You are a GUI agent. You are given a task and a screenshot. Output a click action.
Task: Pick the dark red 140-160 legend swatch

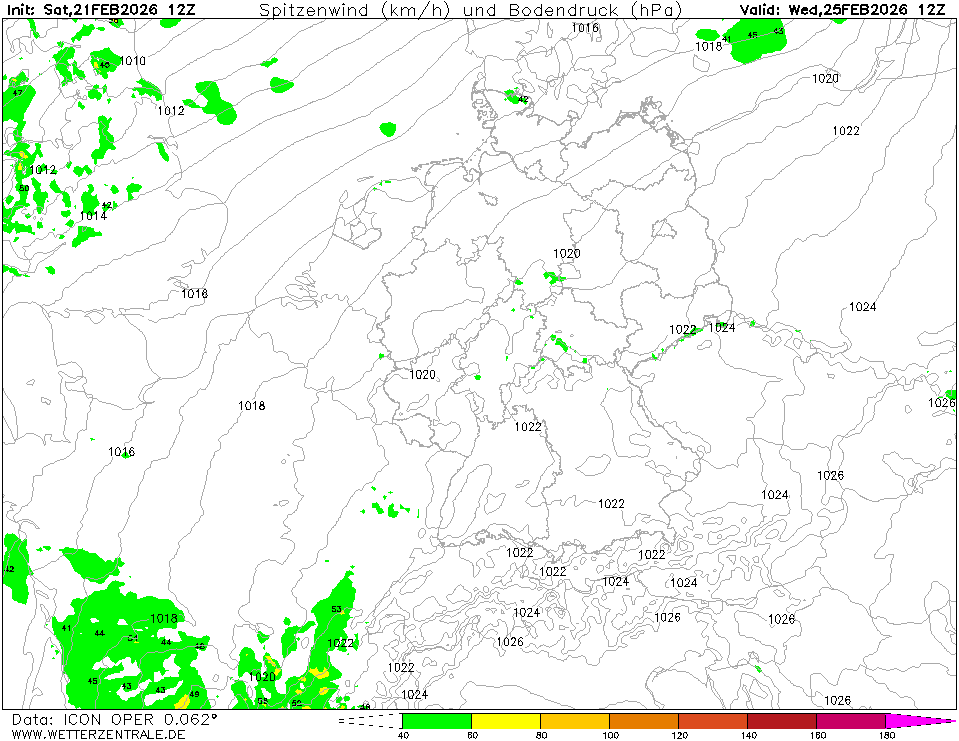tap(781, 720)
